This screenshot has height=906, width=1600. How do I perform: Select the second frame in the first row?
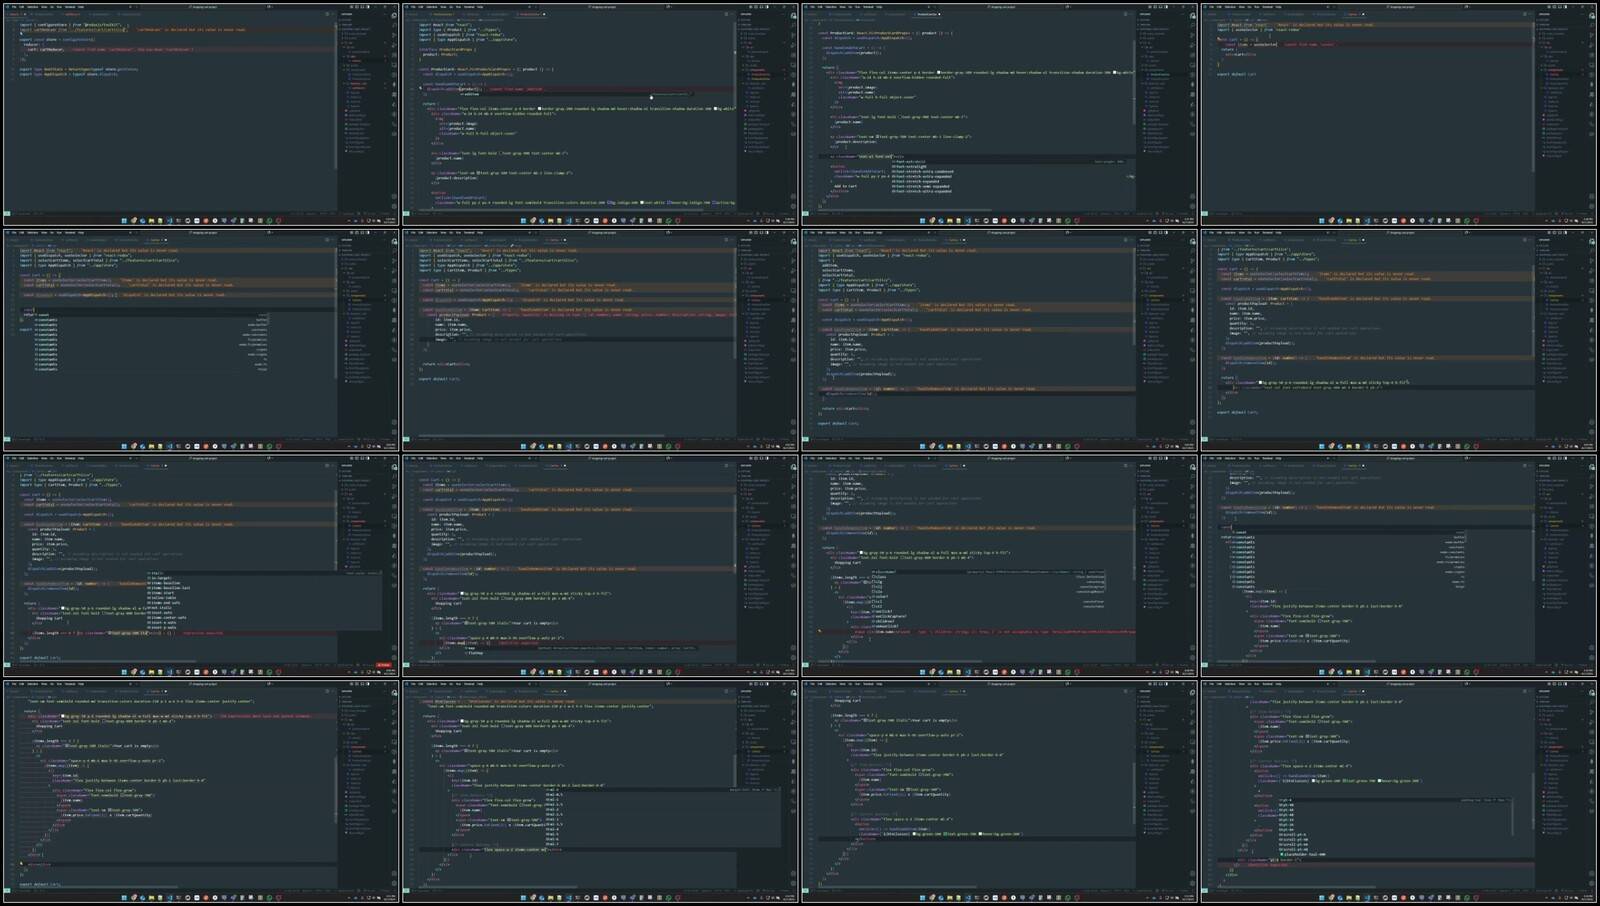click(x=600, y=114)
